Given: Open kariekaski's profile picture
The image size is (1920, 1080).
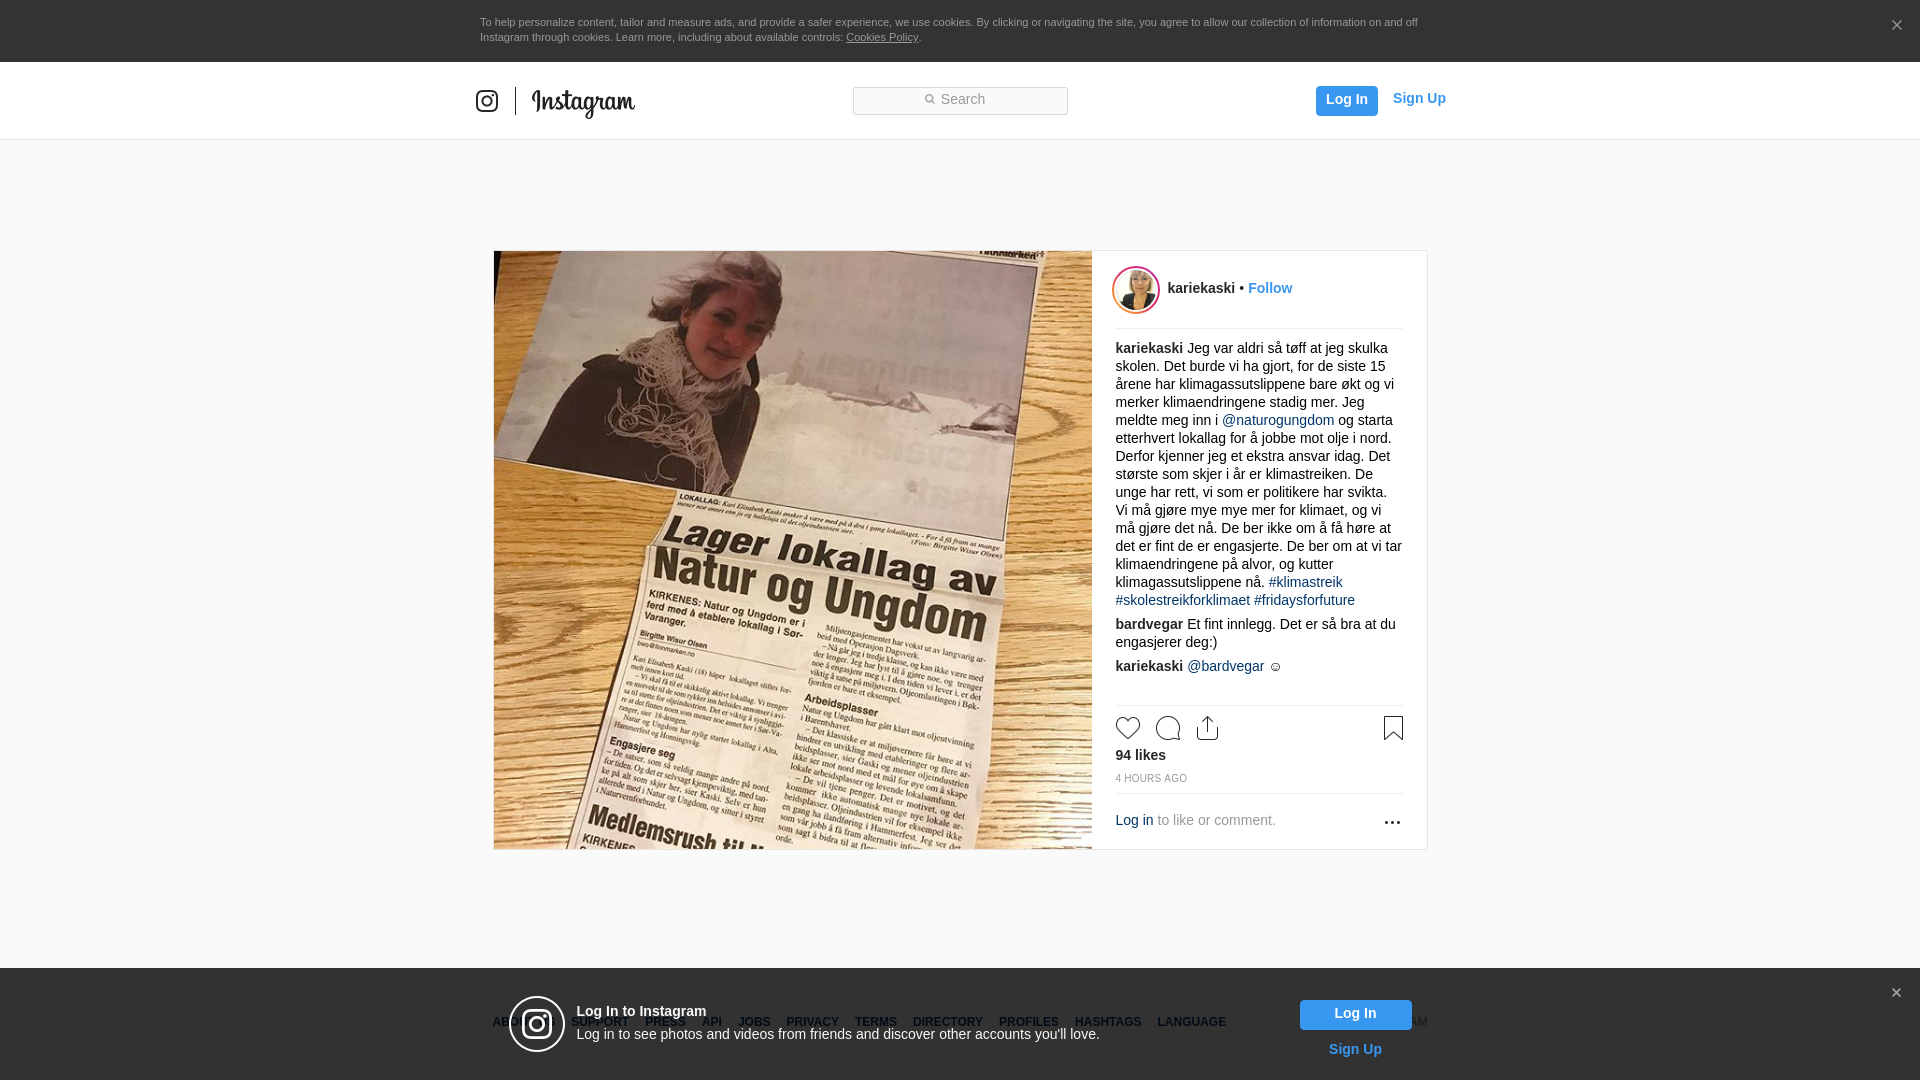Looking at the screenshot, I should [1136, 290].
